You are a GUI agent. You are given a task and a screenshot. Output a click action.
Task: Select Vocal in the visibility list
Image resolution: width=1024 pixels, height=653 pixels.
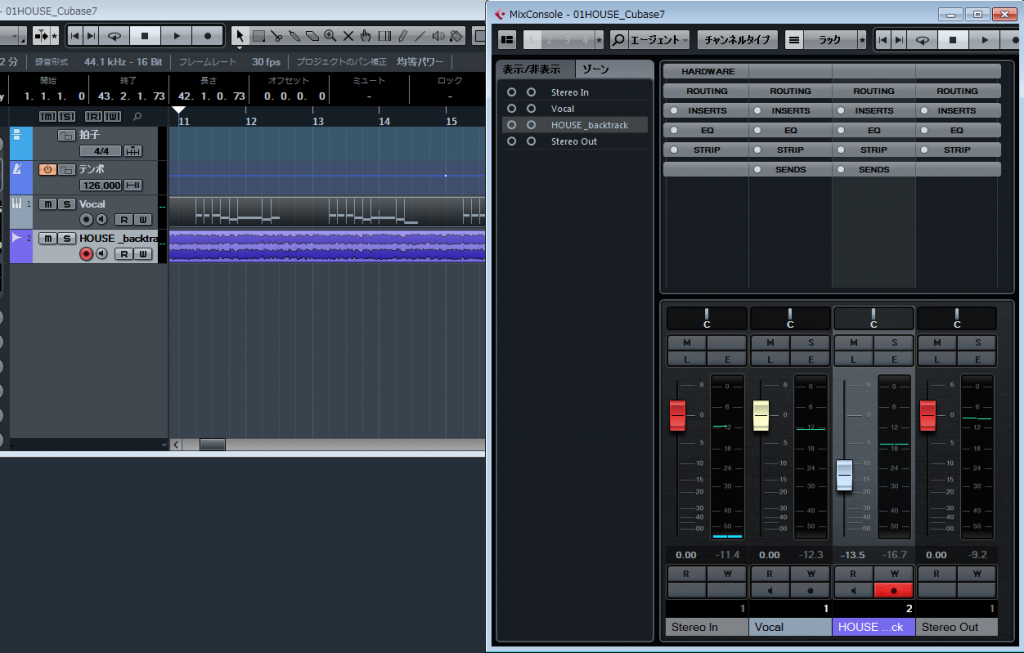[575, 108]
